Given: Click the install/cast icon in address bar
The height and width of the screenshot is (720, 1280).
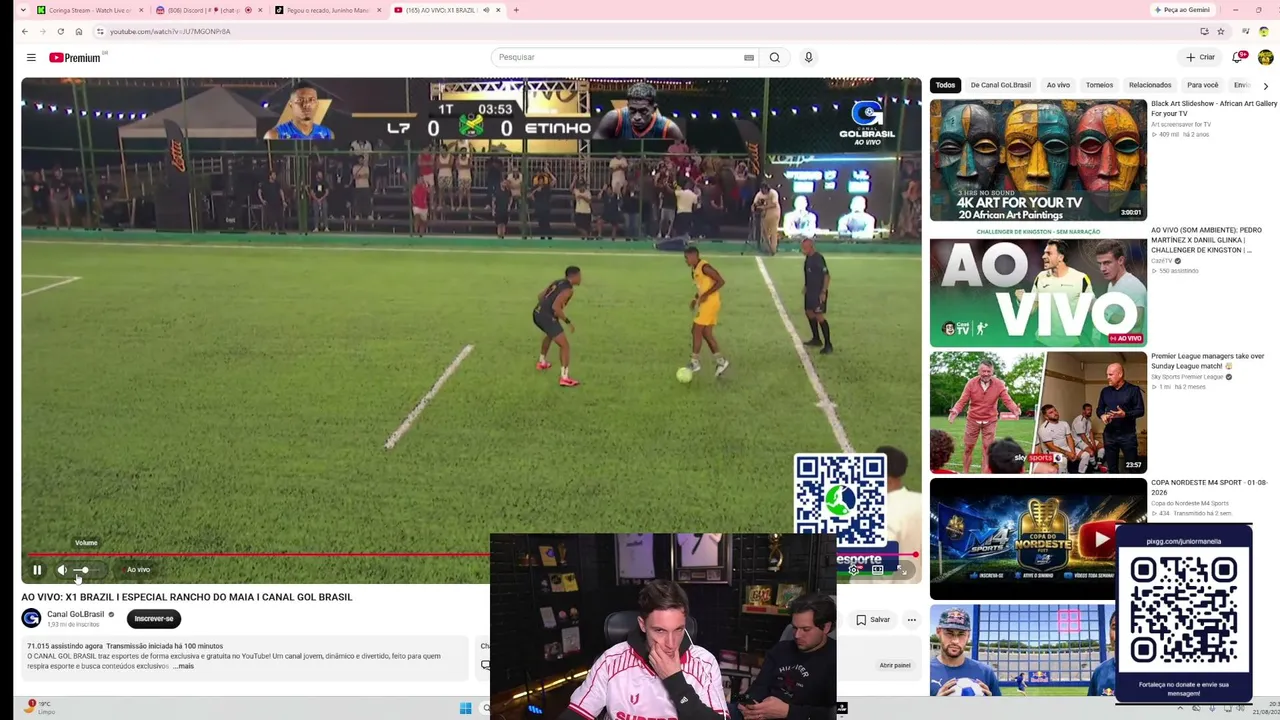Looking at the screenshot, I should [1205, 32].
